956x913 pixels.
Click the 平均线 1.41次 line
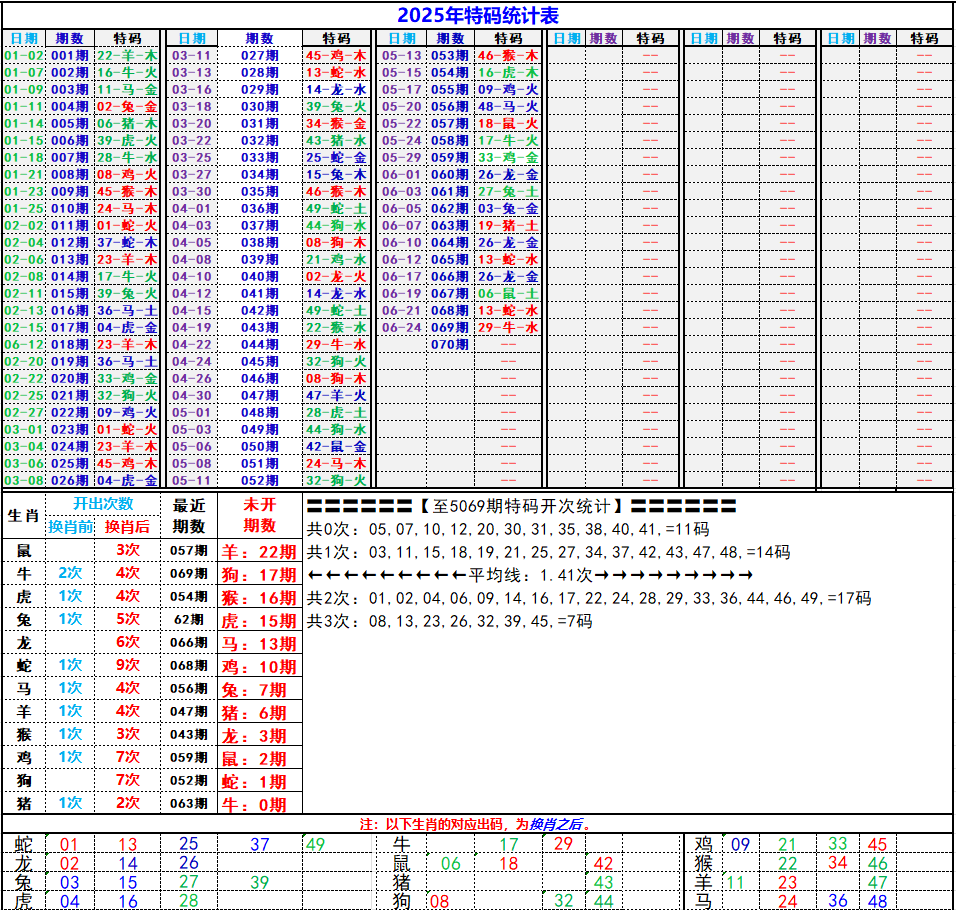point(530,575)
